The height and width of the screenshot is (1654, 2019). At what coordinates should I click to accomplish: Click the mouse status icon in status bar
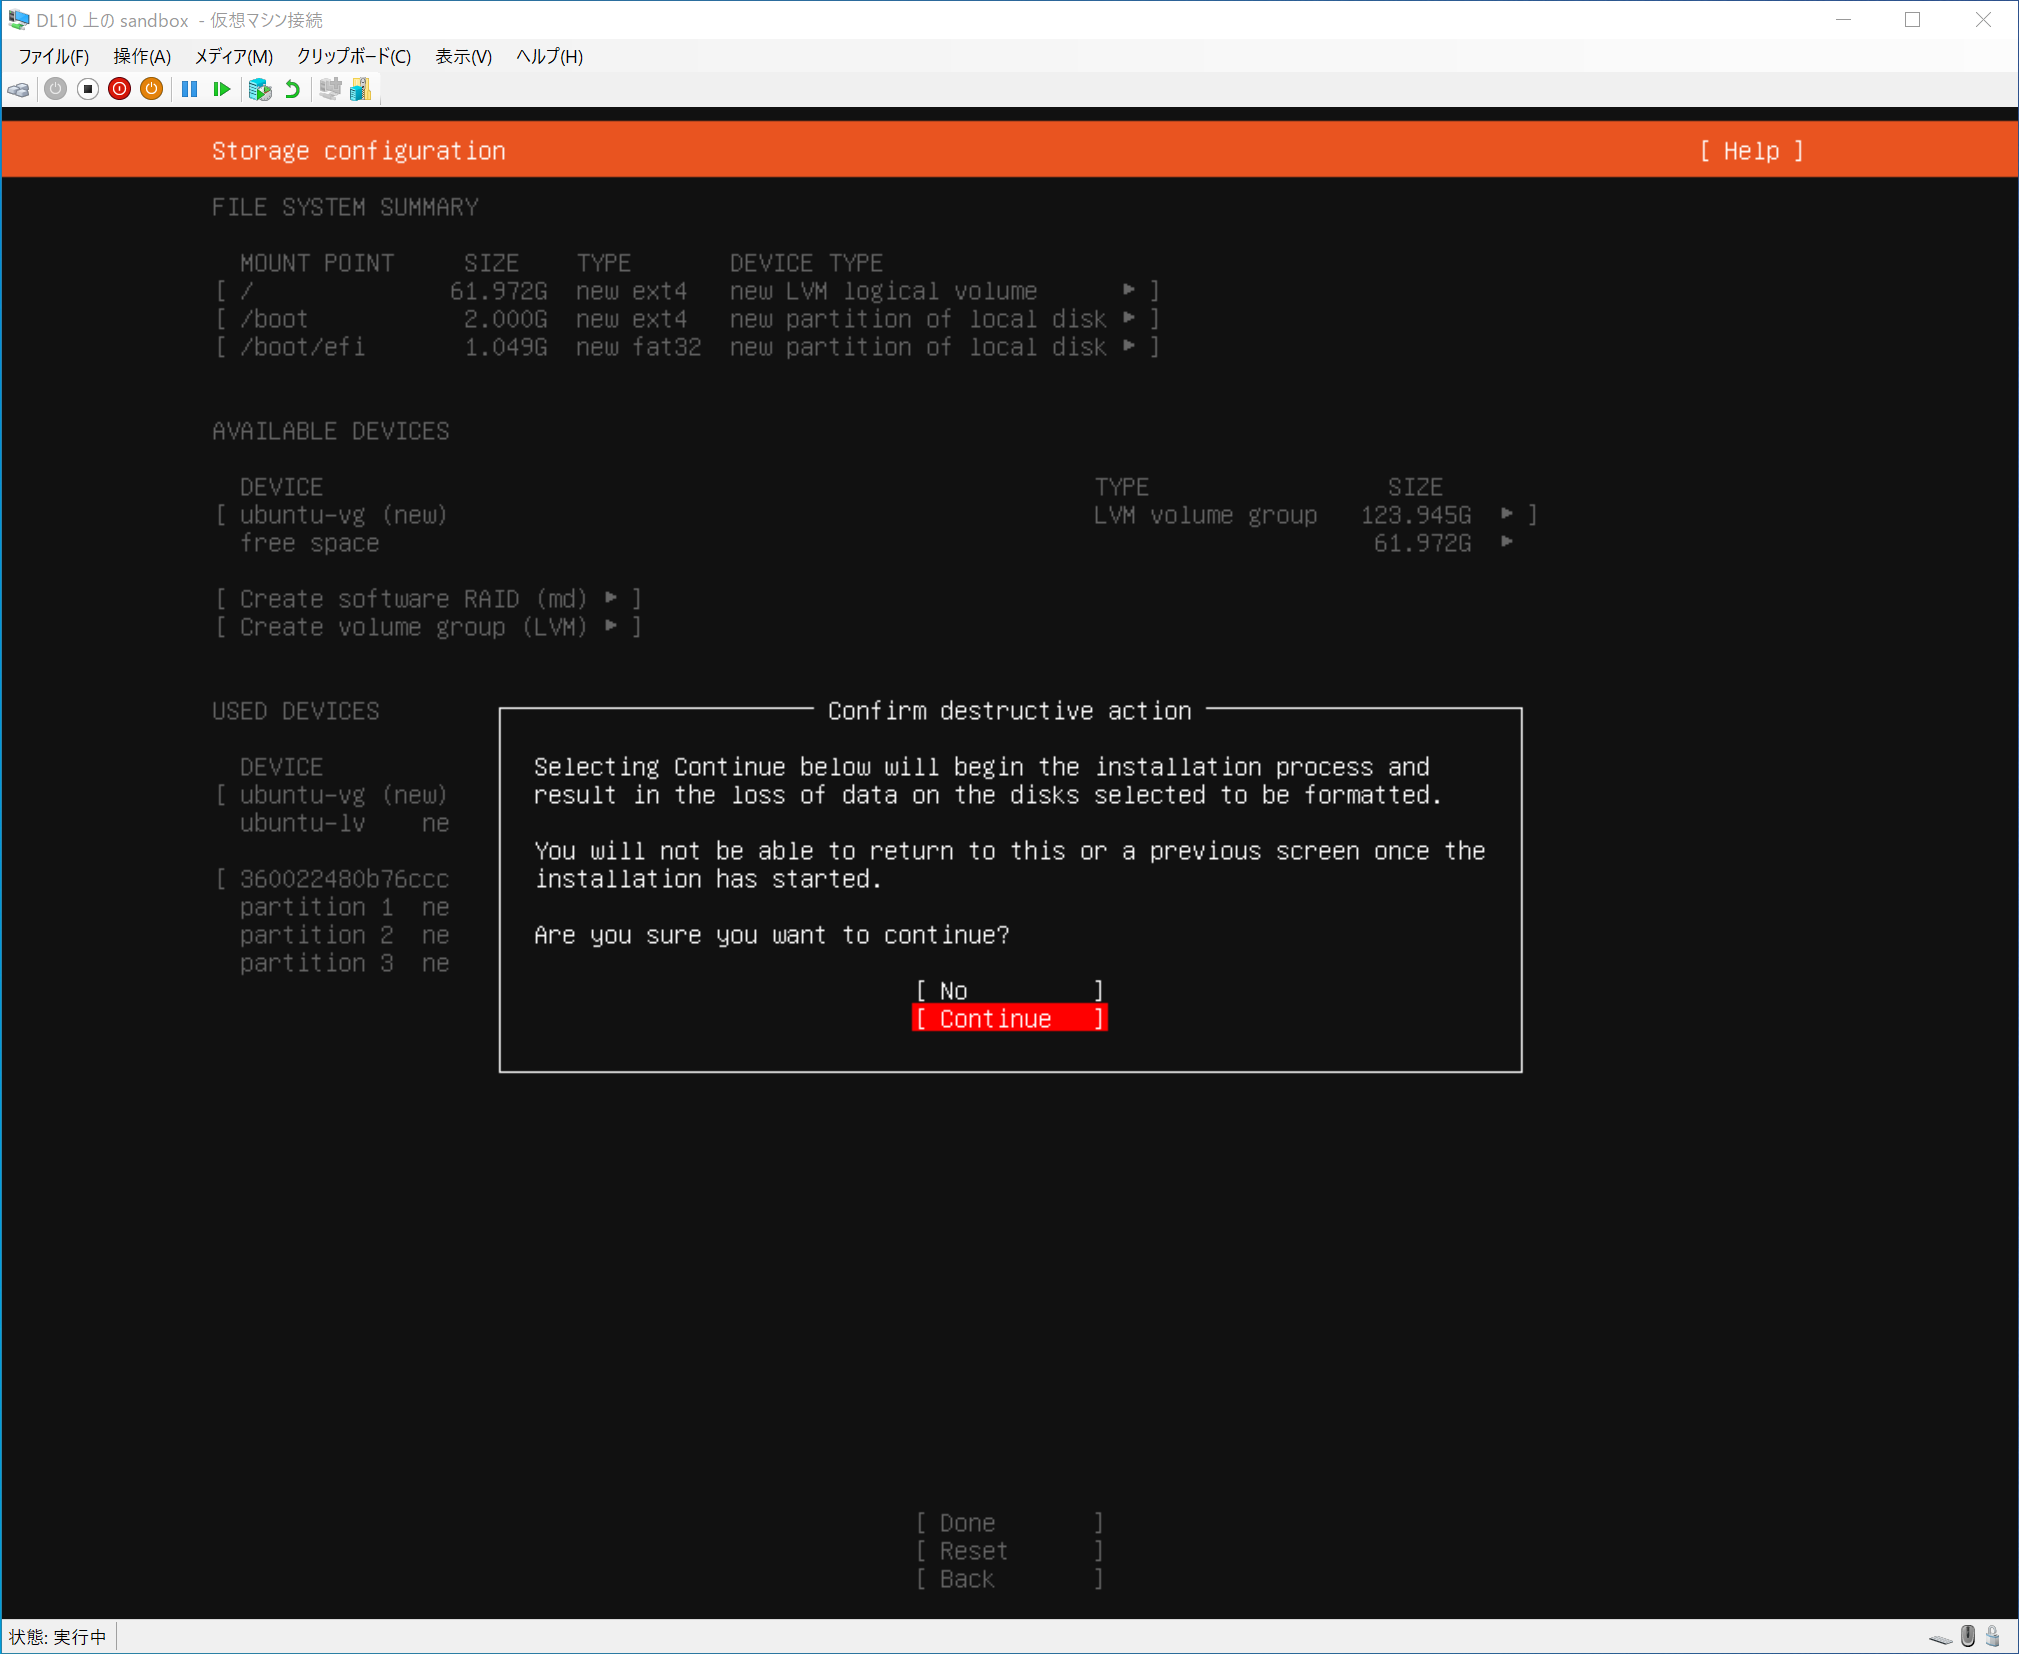pos(1967,1636)
